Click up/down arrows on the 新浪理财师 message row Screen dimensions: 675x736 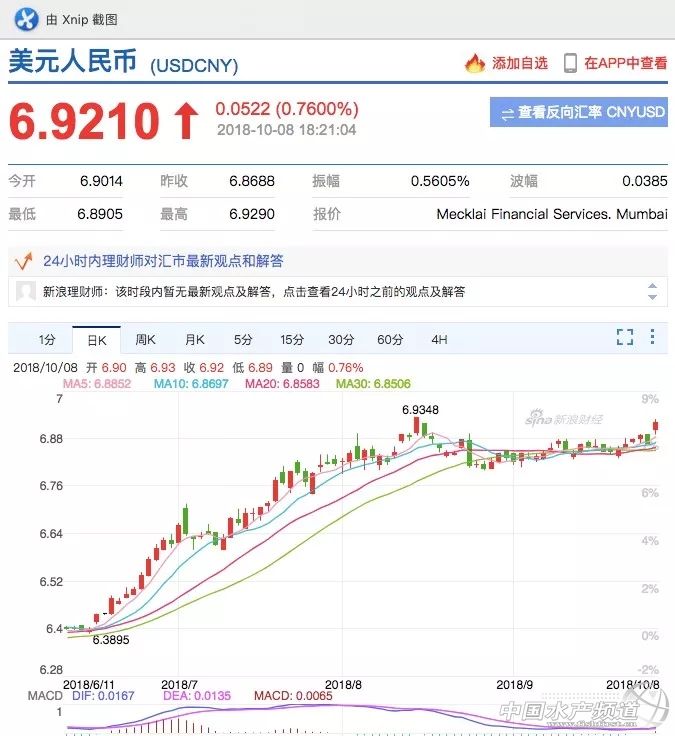point(653,292)
